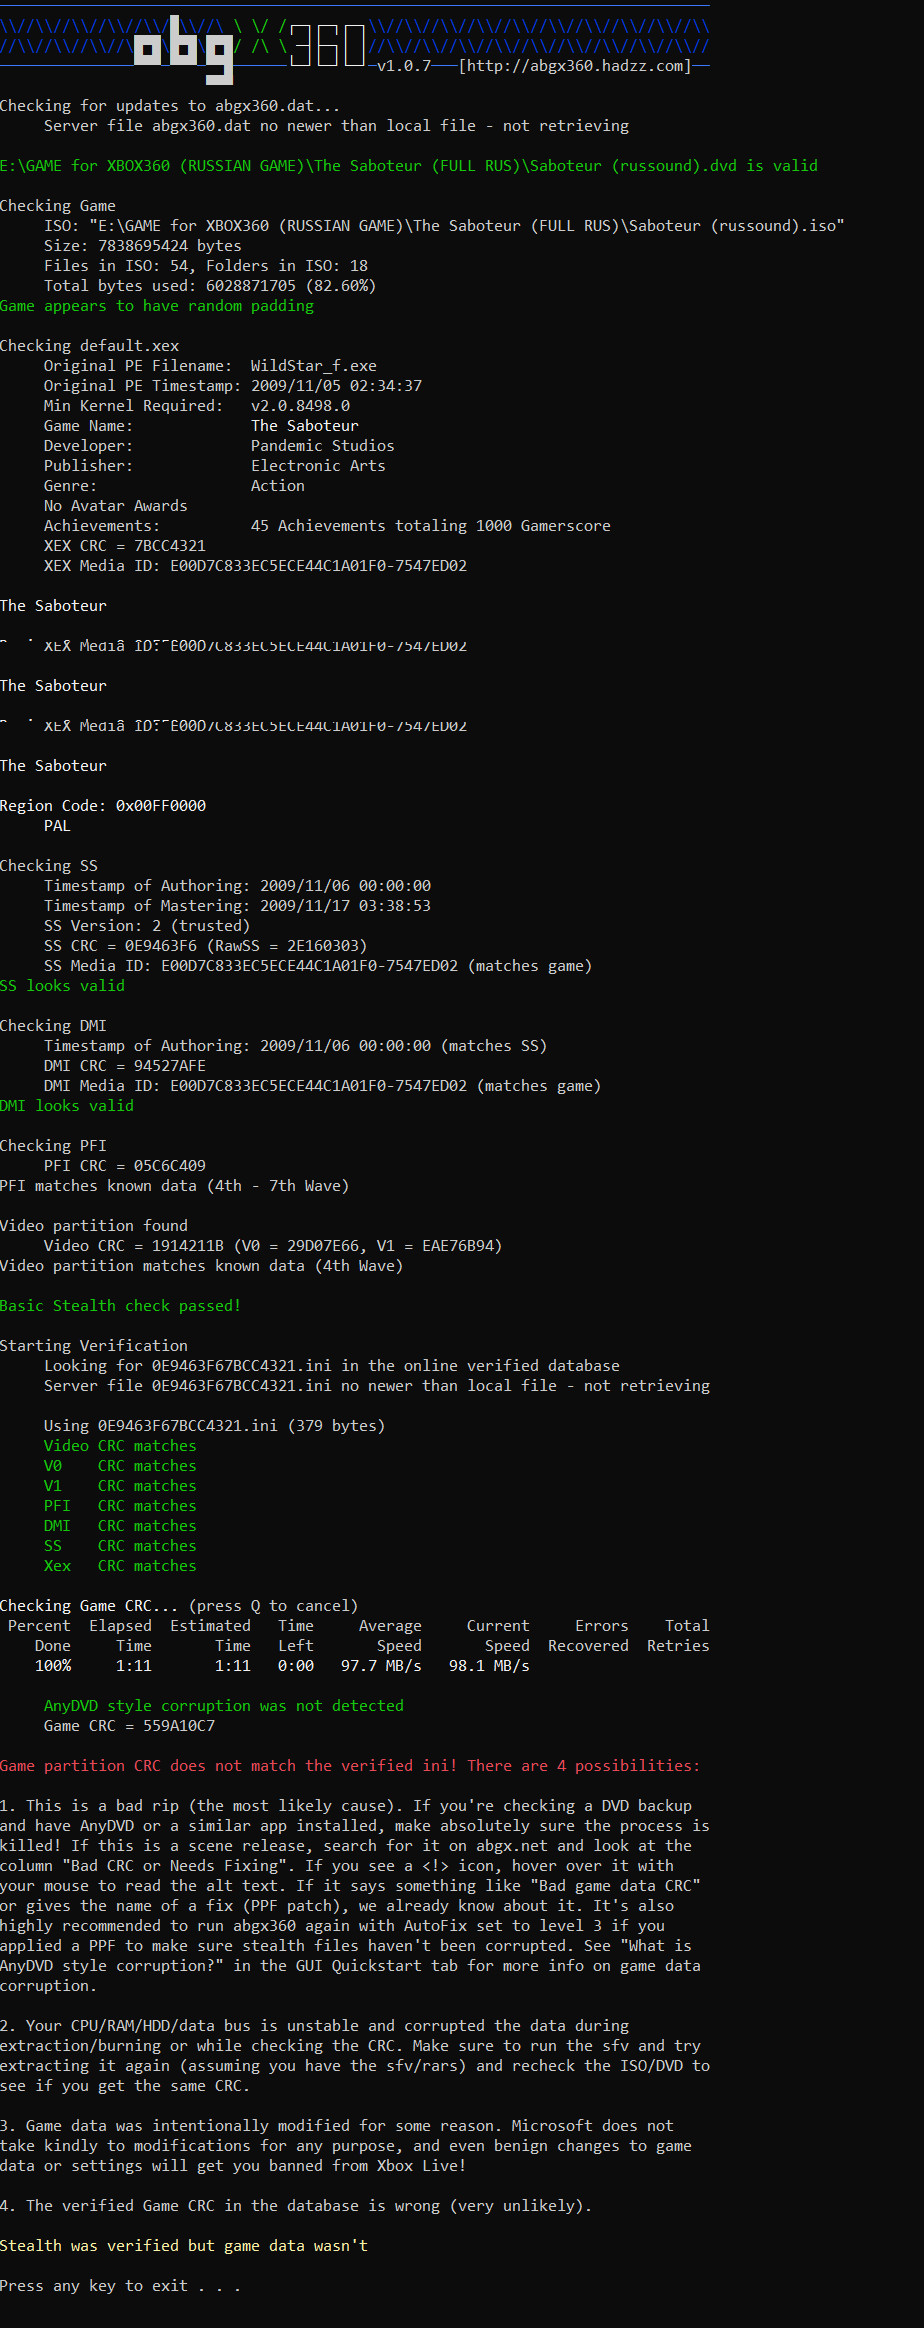
Task: Click the SS Media ID line
Action: point(318,966)
